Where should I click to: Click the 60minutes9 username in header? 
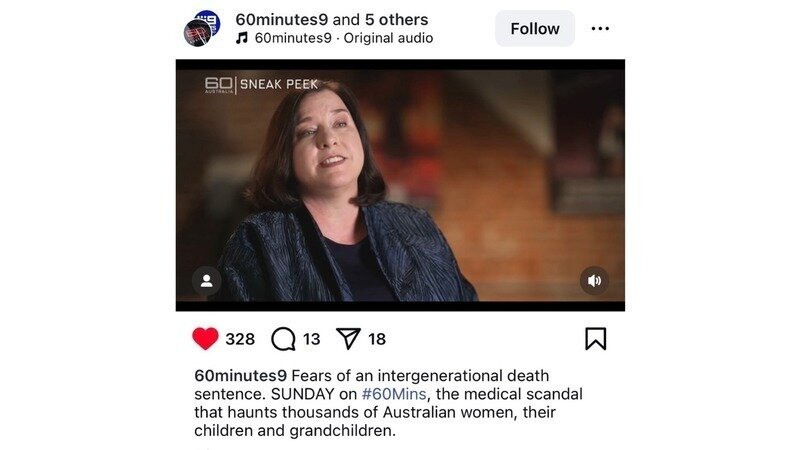[282, 19]
